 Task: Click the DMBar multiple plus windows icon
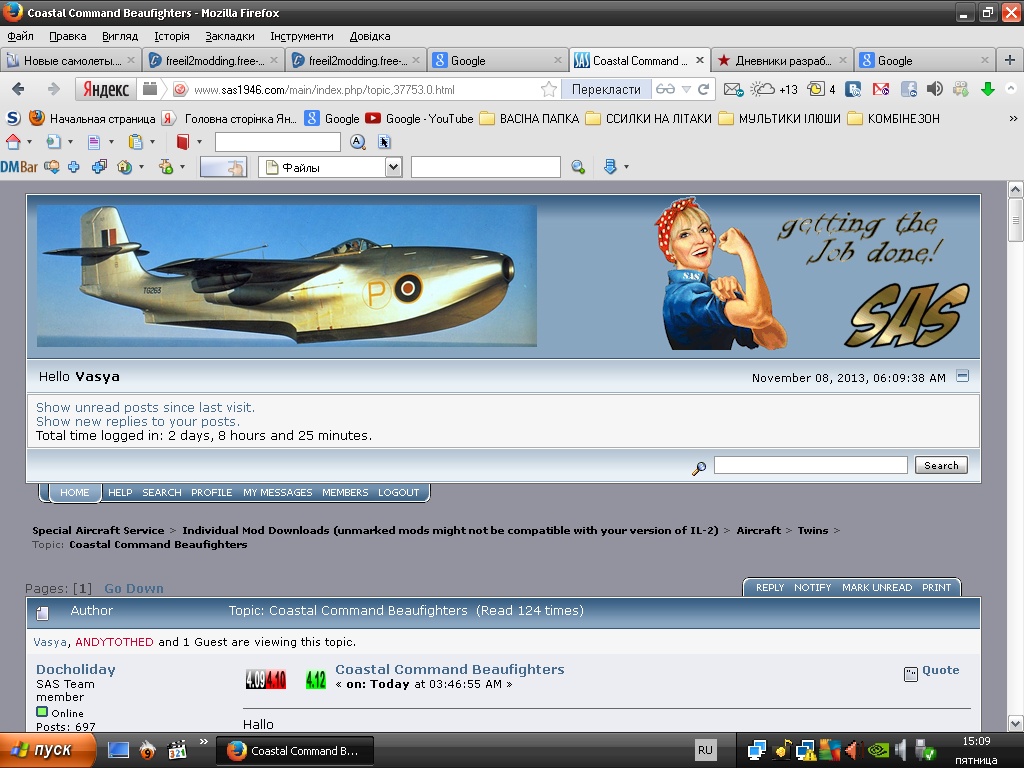coord(99,167)
